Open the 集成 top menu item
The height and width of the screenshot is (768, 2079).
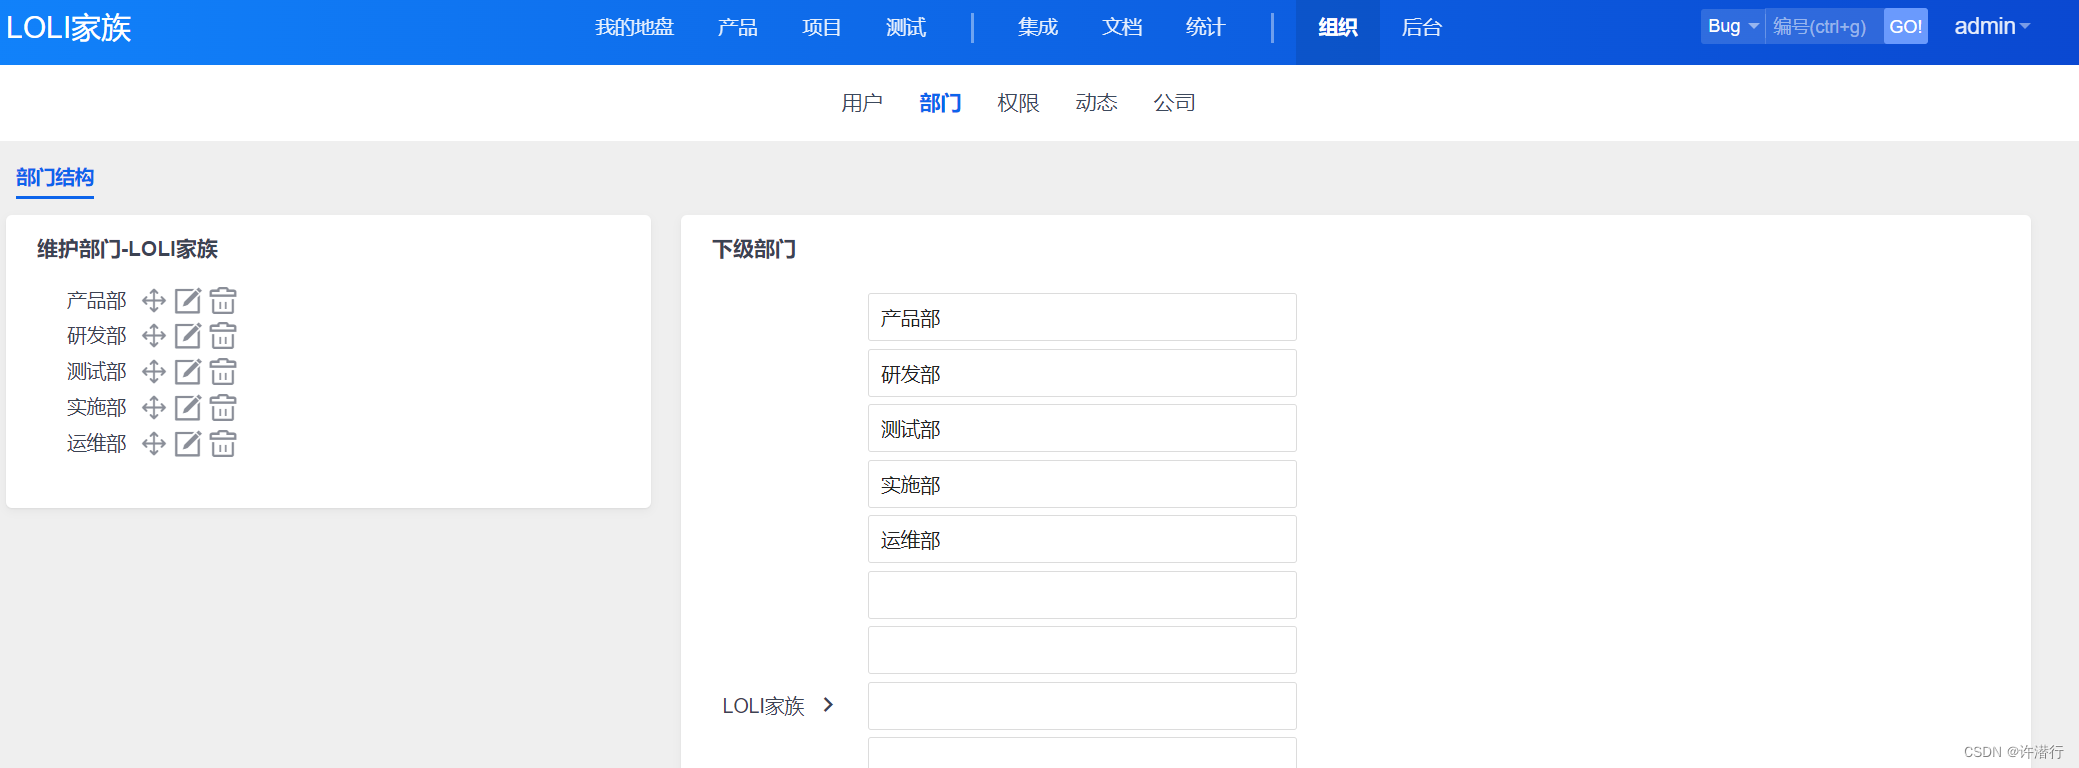(x=1038, y=28)
